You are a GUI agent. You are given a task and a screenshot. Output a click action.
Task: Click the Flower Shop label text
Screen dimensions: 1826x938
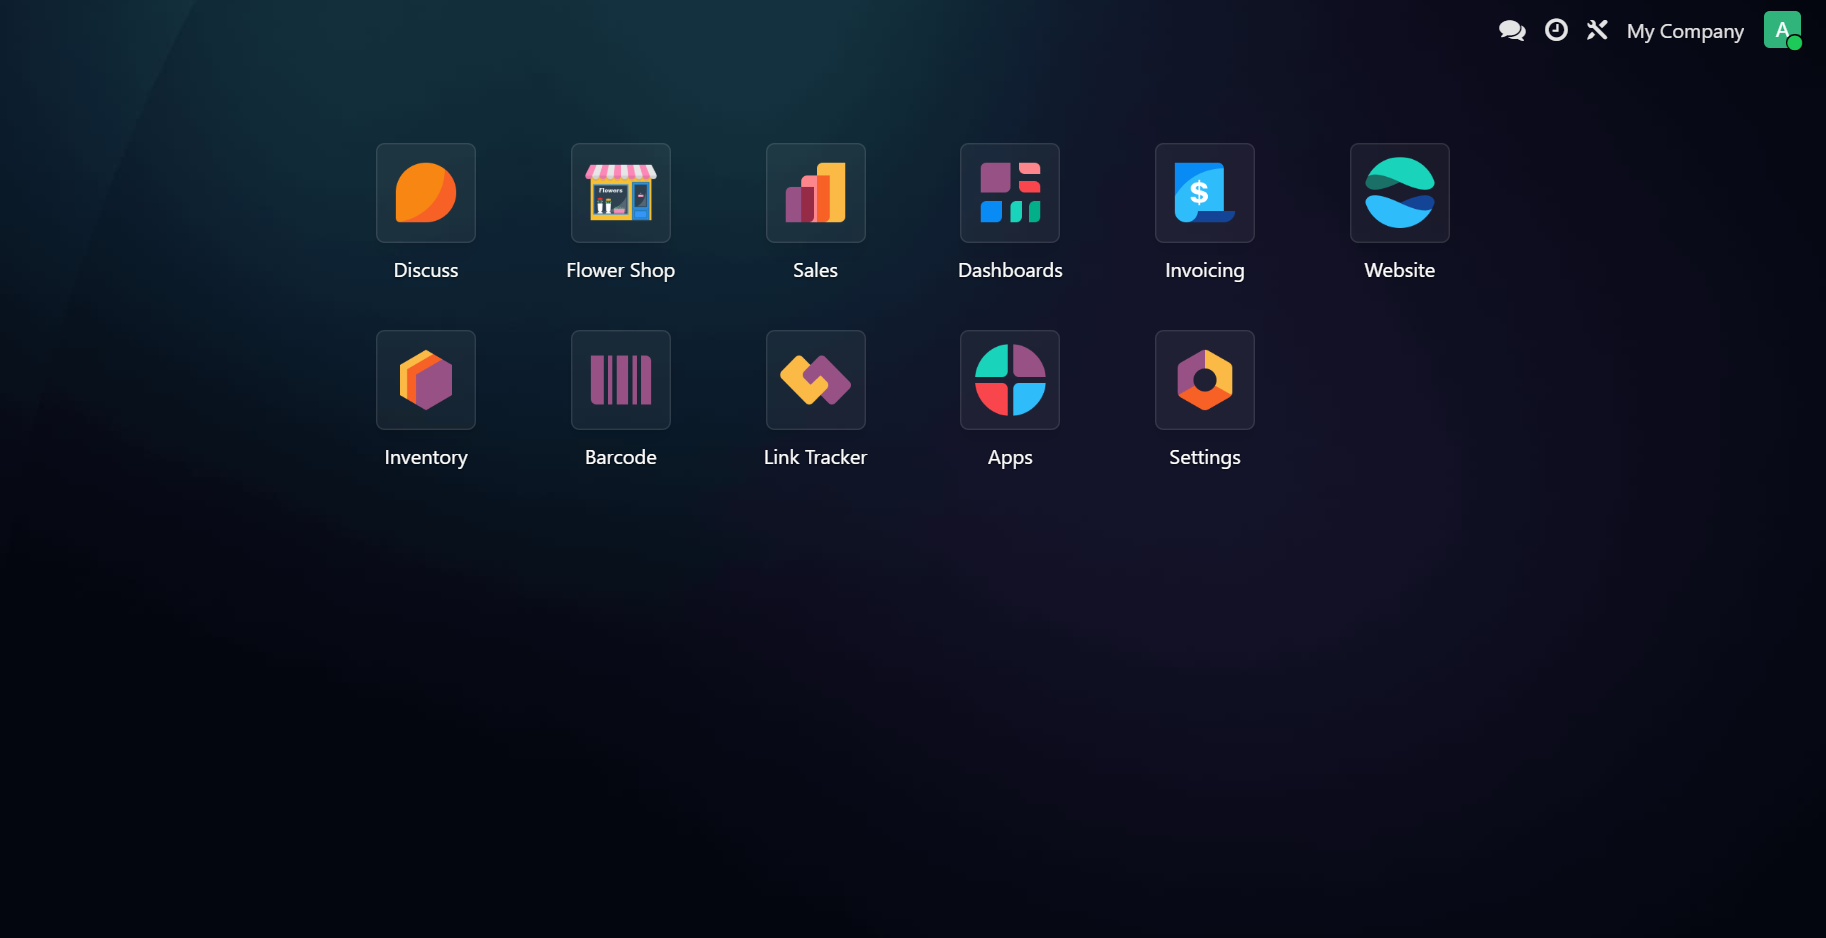pyautogui.click(x=620, y=270)
